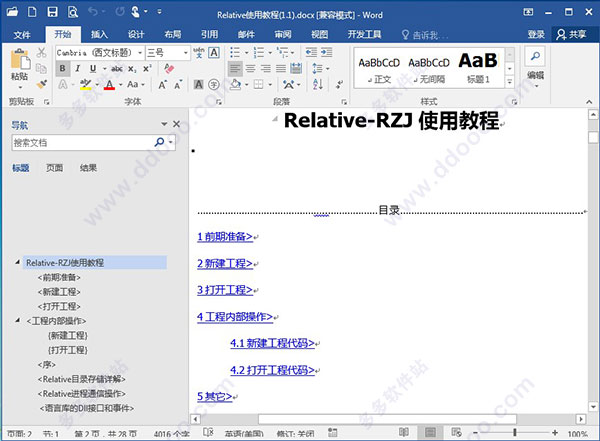Screen dimensions: 600x441
Task: Apply the red font color swatch
Action: (109, 85)
